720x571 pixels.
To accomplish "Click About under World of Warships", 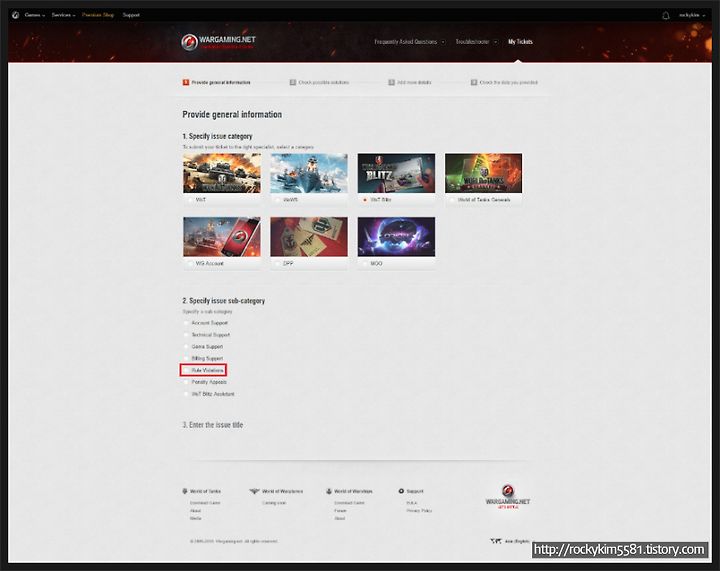I will point(340,518).
